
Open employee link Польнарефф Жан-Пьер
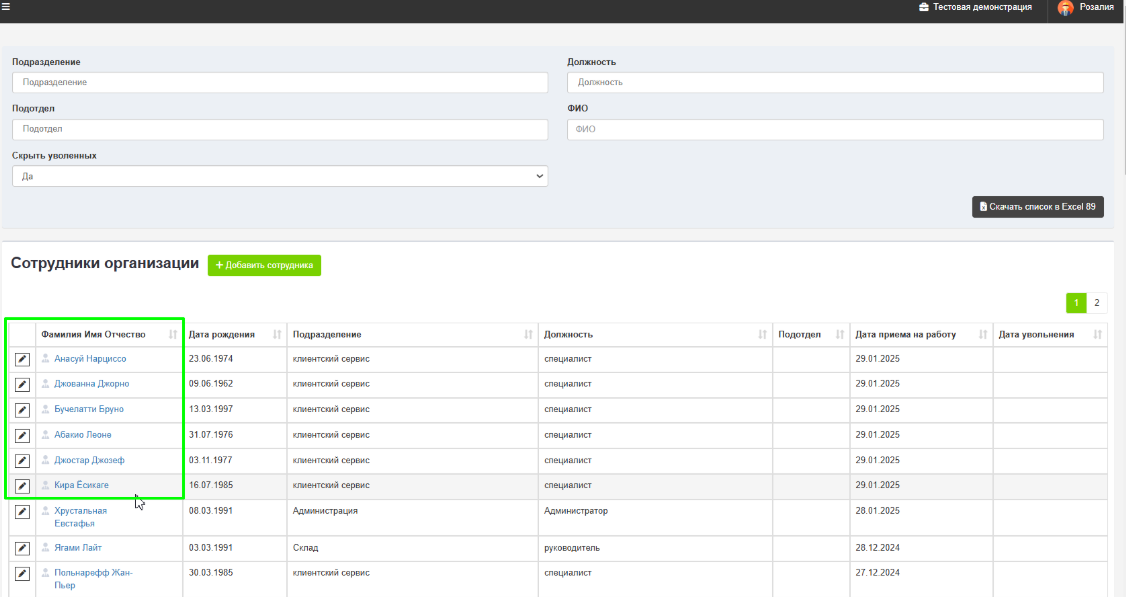pos(93,579)
